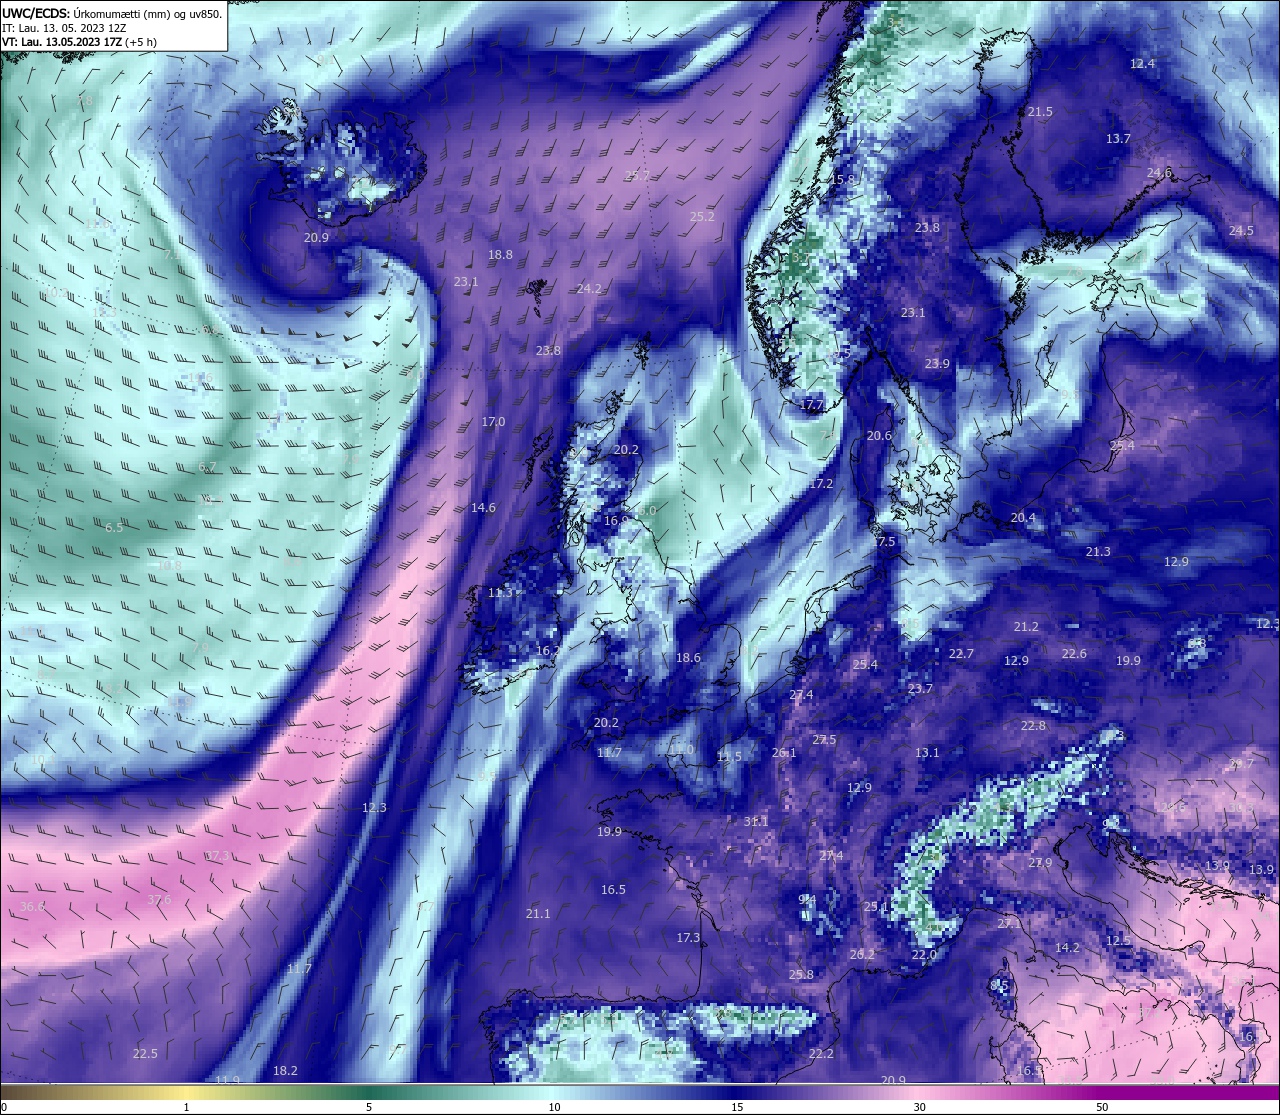Select the 21.2 value label

coord(1026,626)
